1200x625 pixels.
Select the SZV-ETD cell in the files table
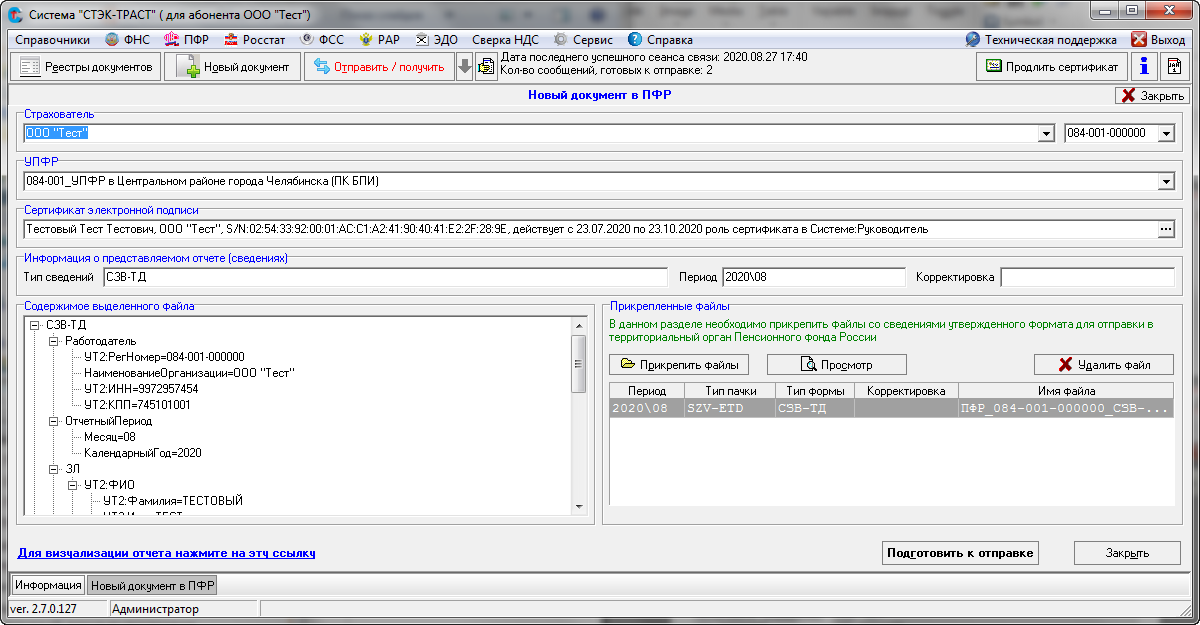tap(729, 408)
